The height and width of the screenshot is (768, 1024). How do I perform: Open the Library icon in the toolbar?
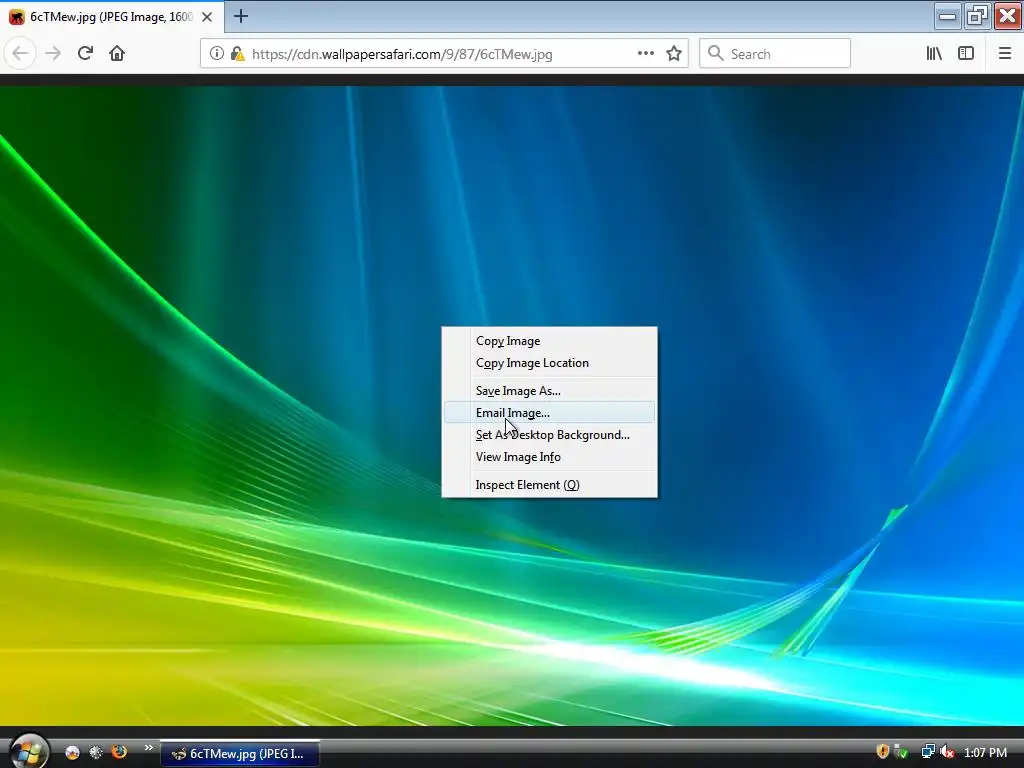tap(934, 54)
